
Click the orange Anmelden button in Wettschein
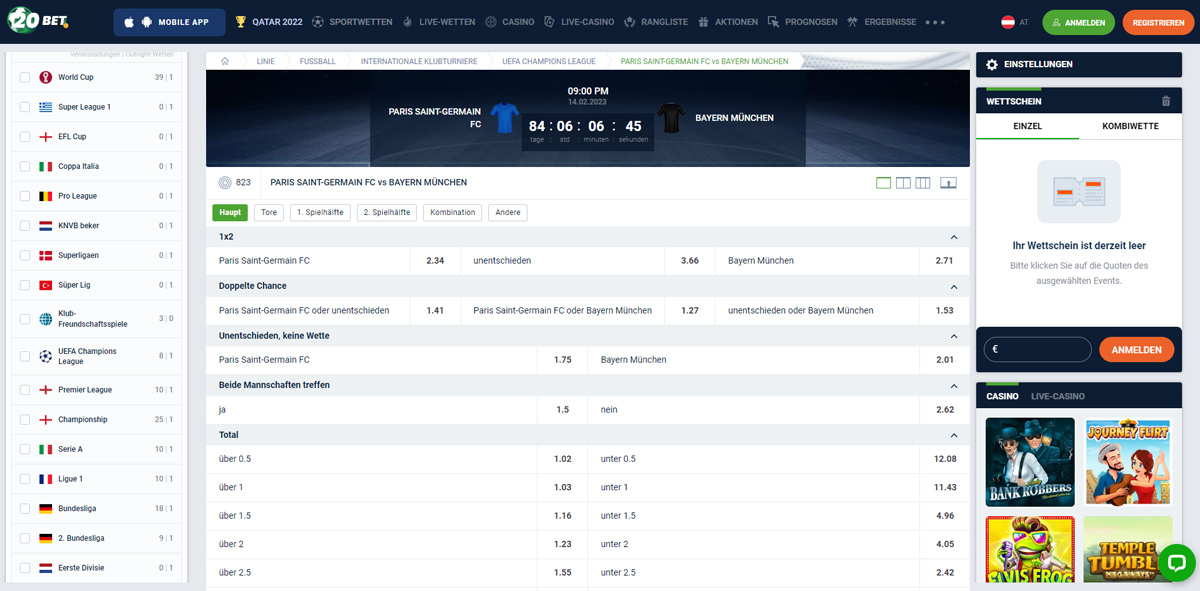pyautogui.click(x=1136, y=350)
